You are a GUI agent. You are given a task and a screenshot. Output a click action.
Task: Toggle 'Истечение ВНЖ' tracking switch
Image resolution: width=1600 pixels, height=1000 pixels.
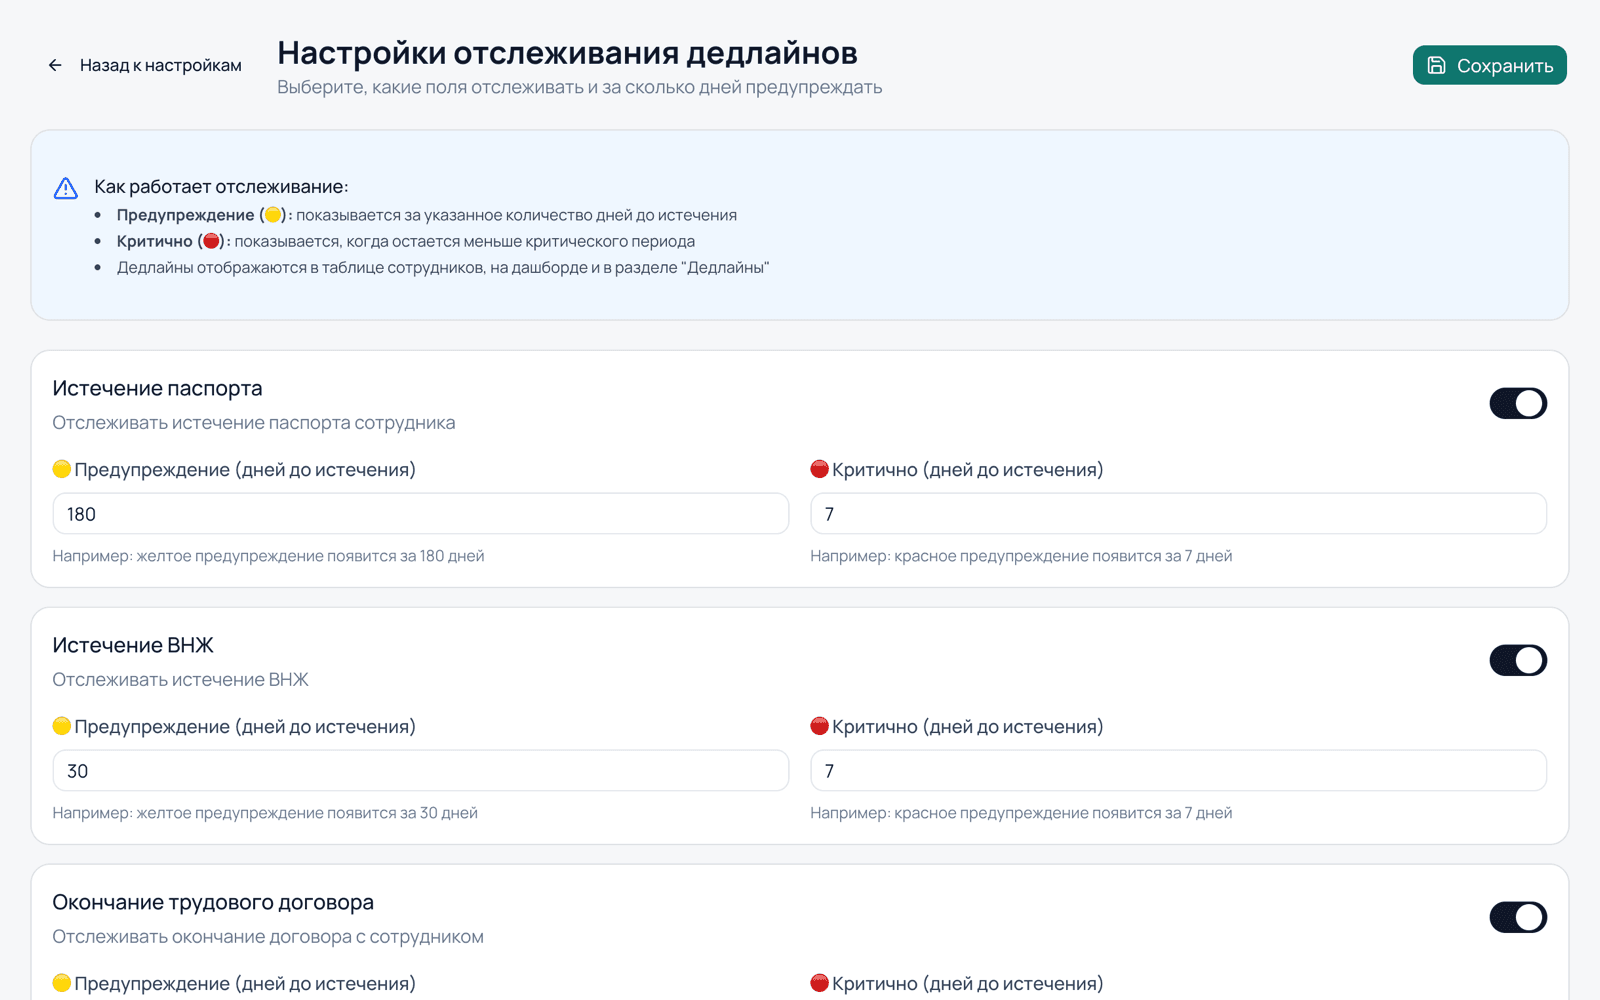tap(1518, 660)
